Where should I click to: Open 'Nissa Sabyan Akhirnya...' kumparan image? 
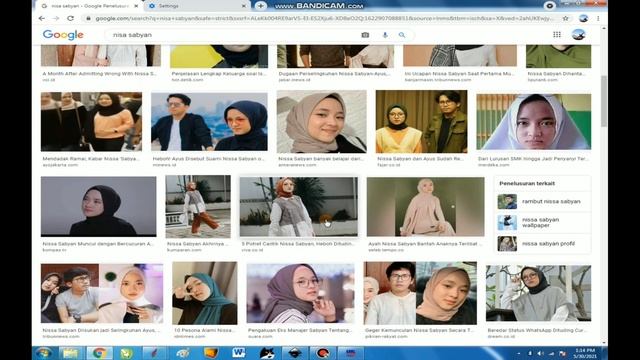pyautogui.click(x=198, y=207)
